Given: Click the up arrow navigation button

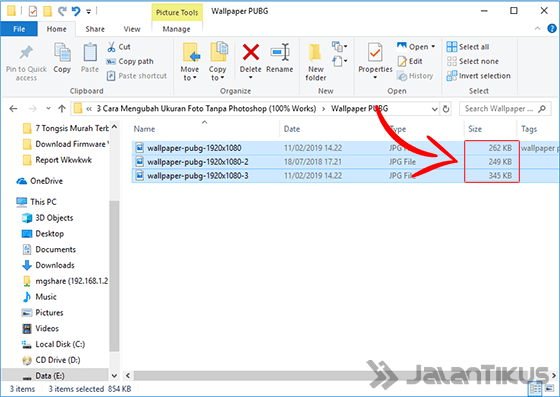Looking at the screenshot, I should 62,109.
